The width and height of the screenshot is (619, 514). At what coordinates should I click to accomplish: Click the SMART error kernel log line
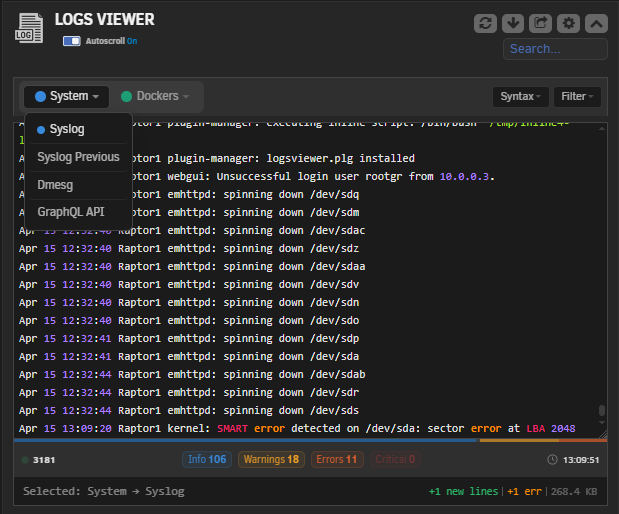[x=297, y=428]
